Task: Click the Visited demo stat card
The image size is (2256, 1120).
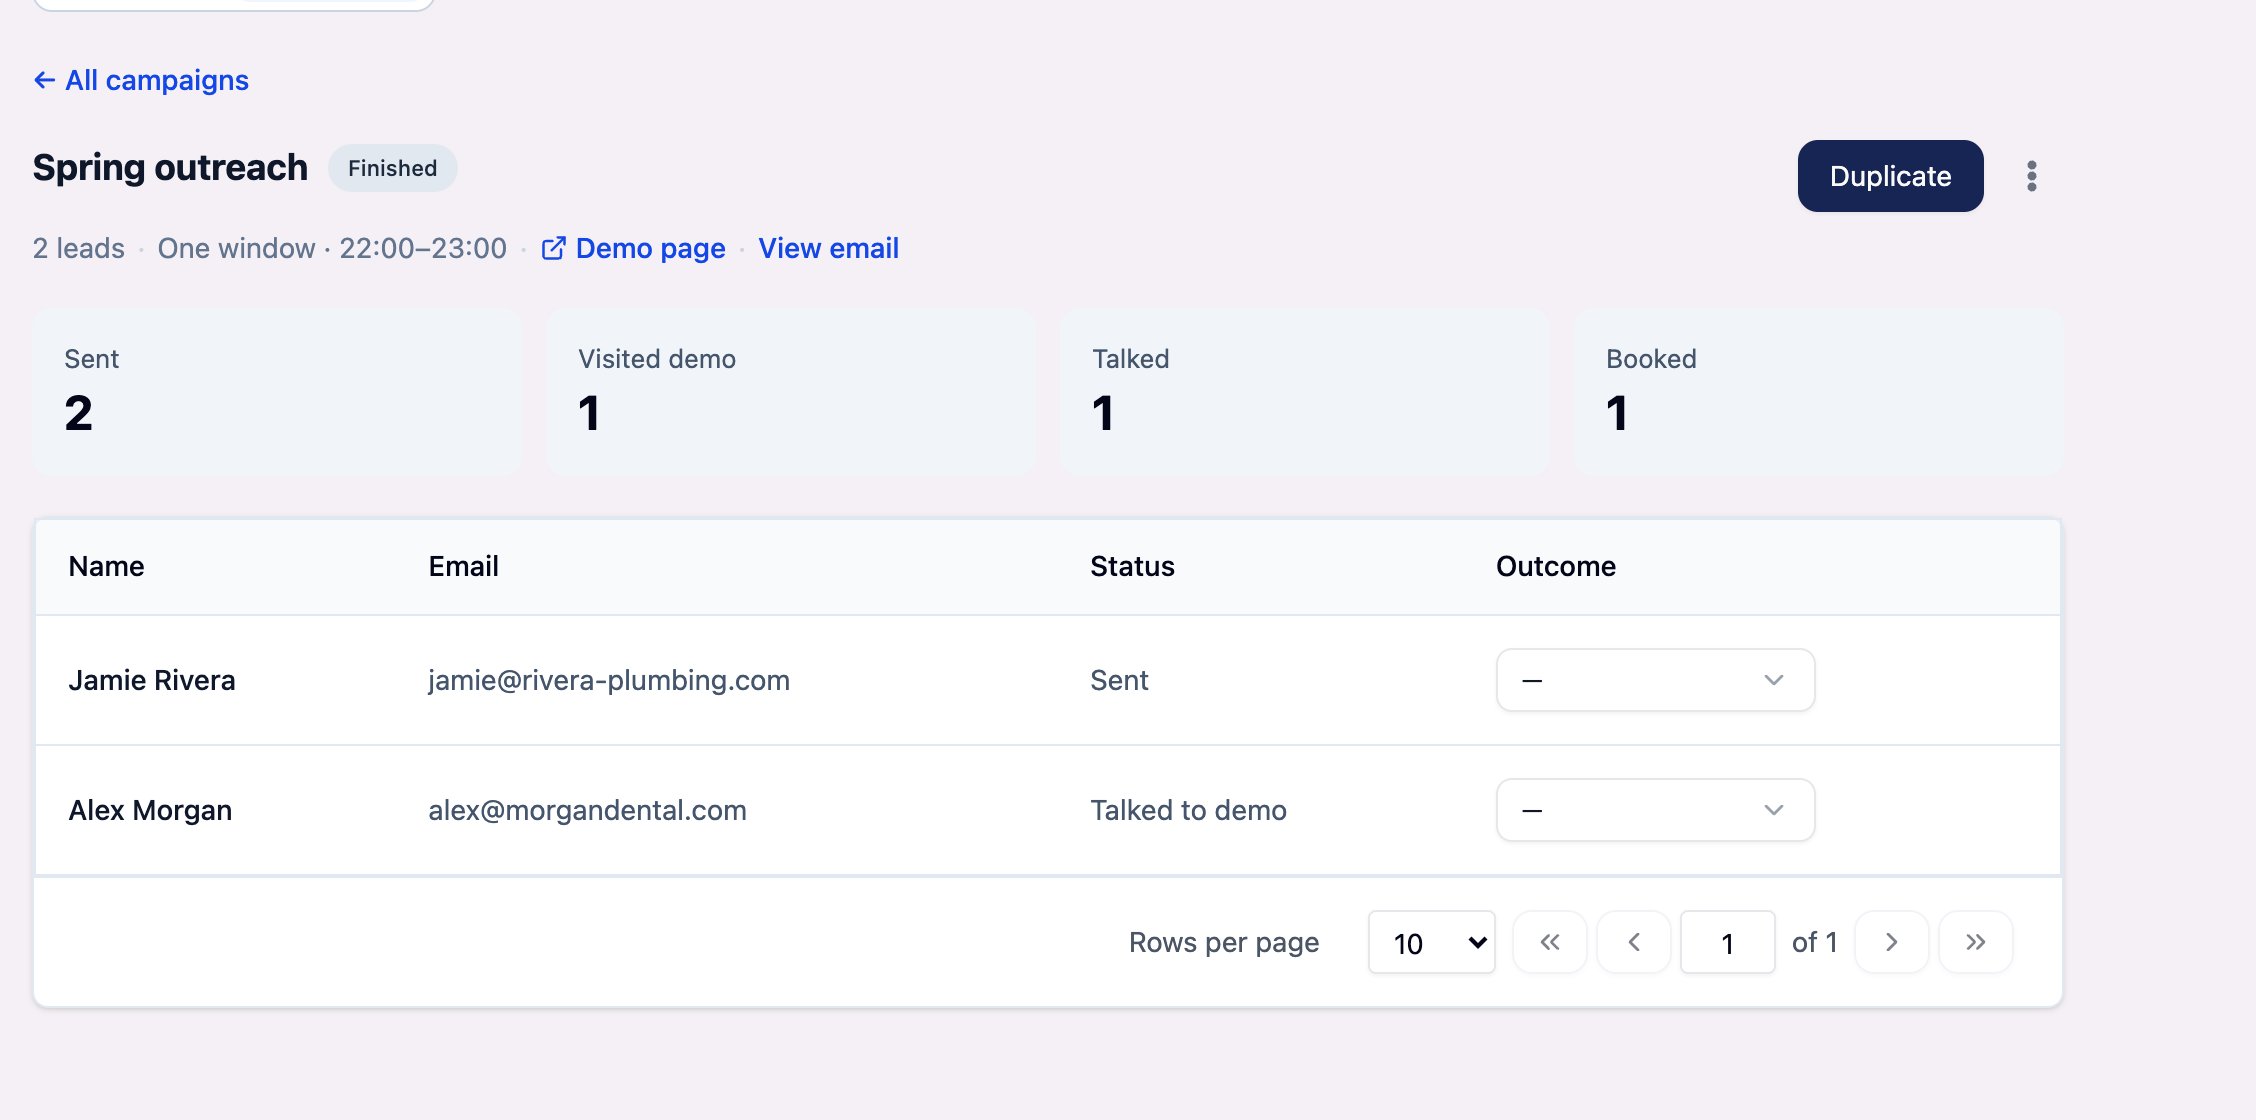Action: [x=791, y=392]
